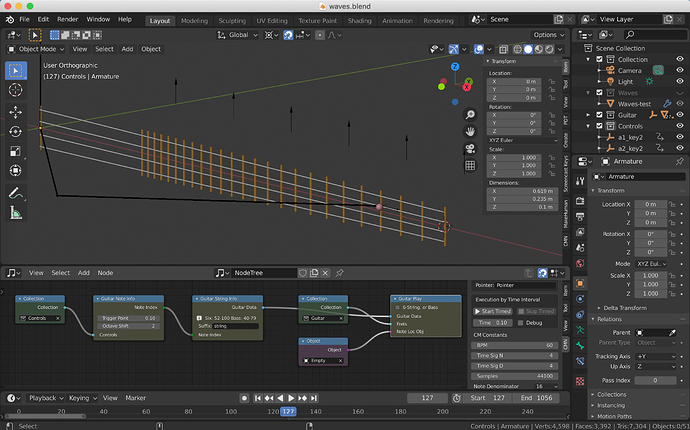Switch to the Shading workspace tab

360,21
